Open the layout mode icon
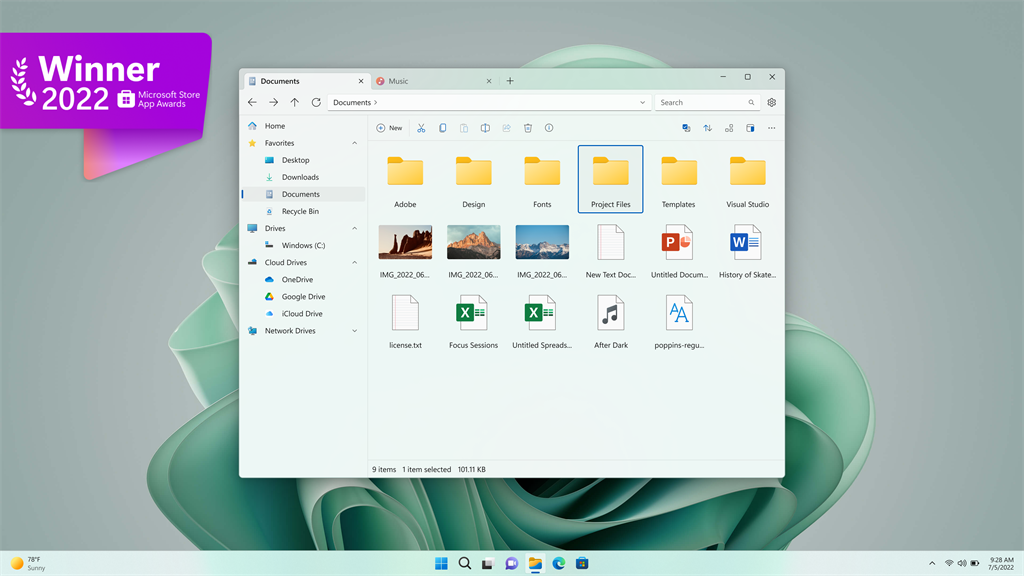Image resolution: width=1024 pixels, height=576 pixels. [x=729, y=128]
